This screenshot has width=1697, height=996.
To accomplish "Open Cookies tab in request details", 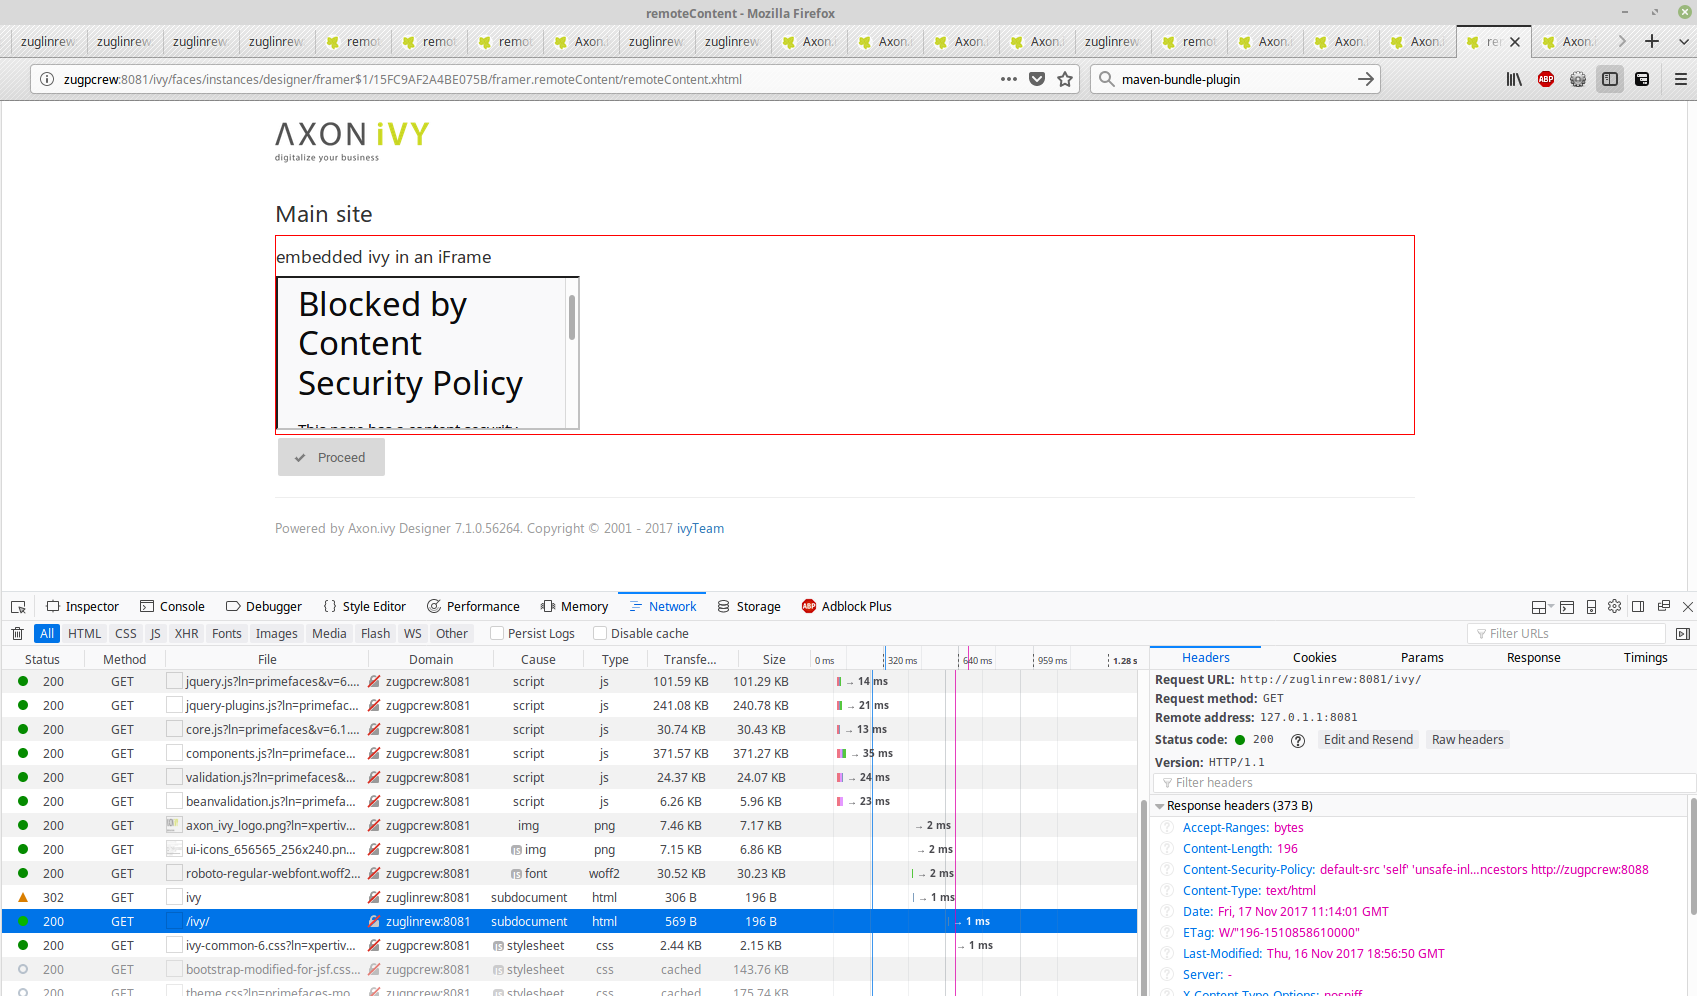I will click(x=1314, y=658).
